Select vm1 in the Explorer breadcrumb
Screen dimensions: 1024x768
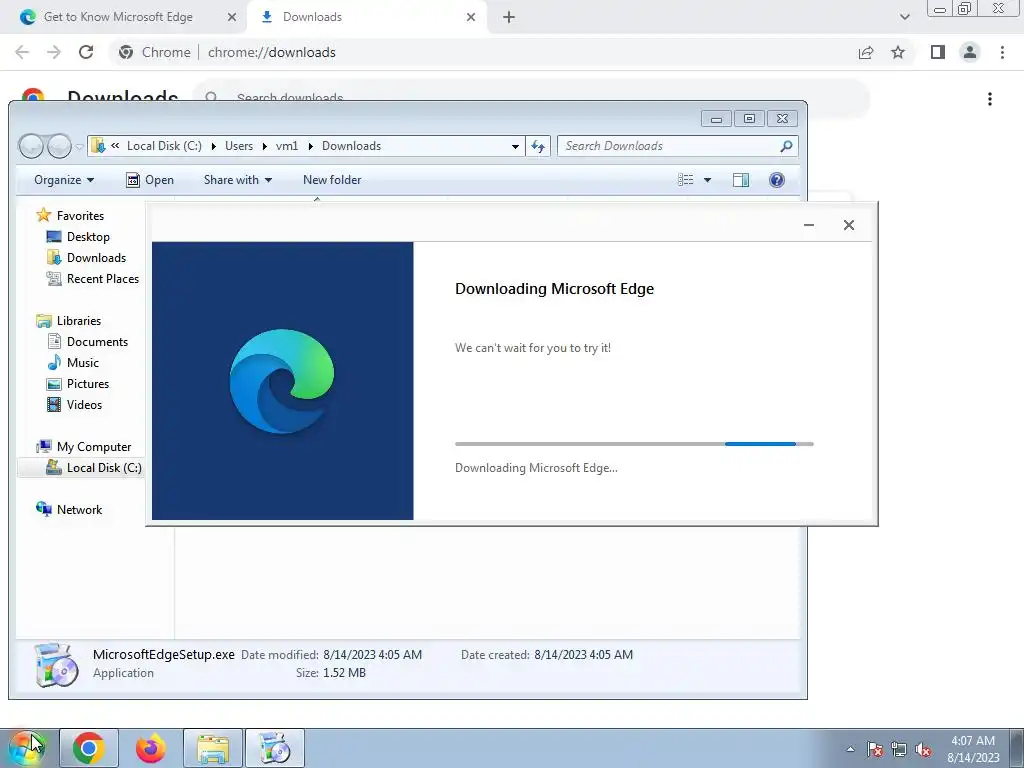coord(287,146)
